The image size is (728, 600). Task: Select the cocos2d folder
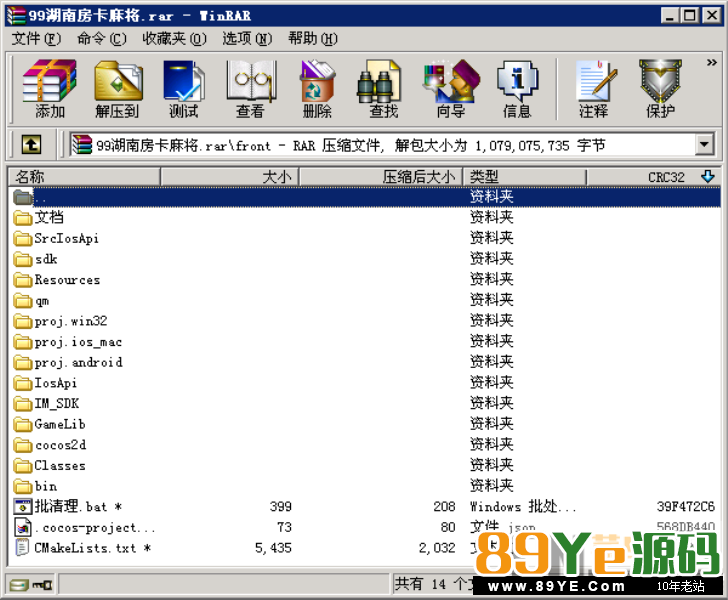[50, 445]
